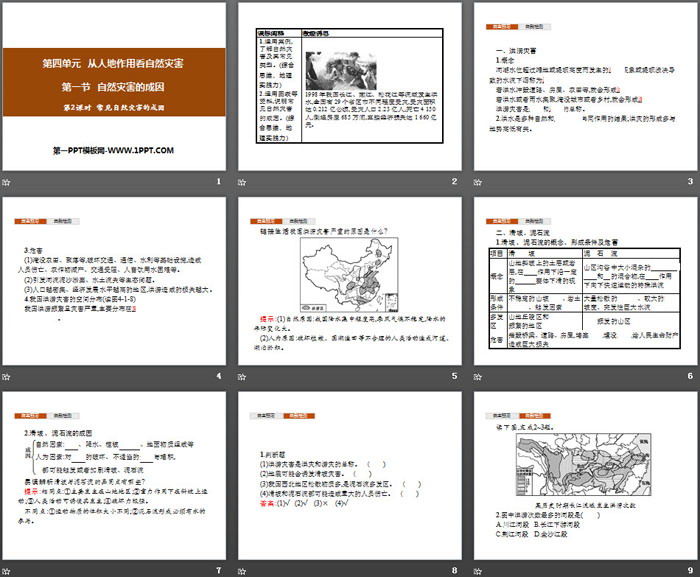Click the orange tab on slide 6
This screenshot has height=577, width=700.
point(502,221)
